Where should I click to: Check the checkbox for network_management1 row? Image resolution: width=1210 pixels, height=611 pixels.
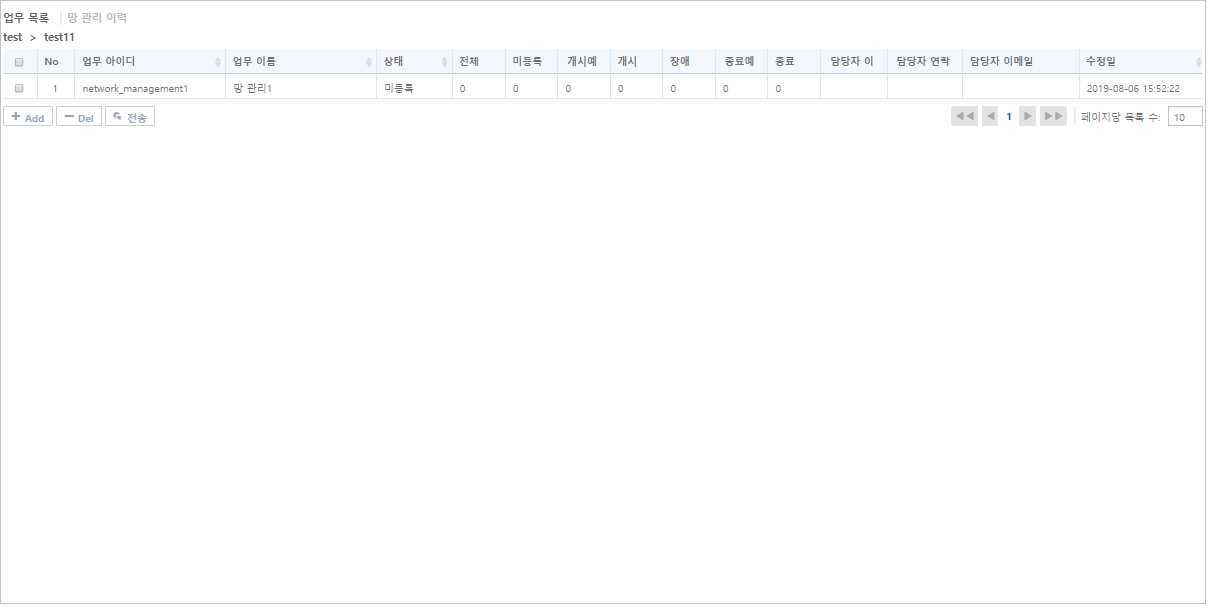(18, 87)
